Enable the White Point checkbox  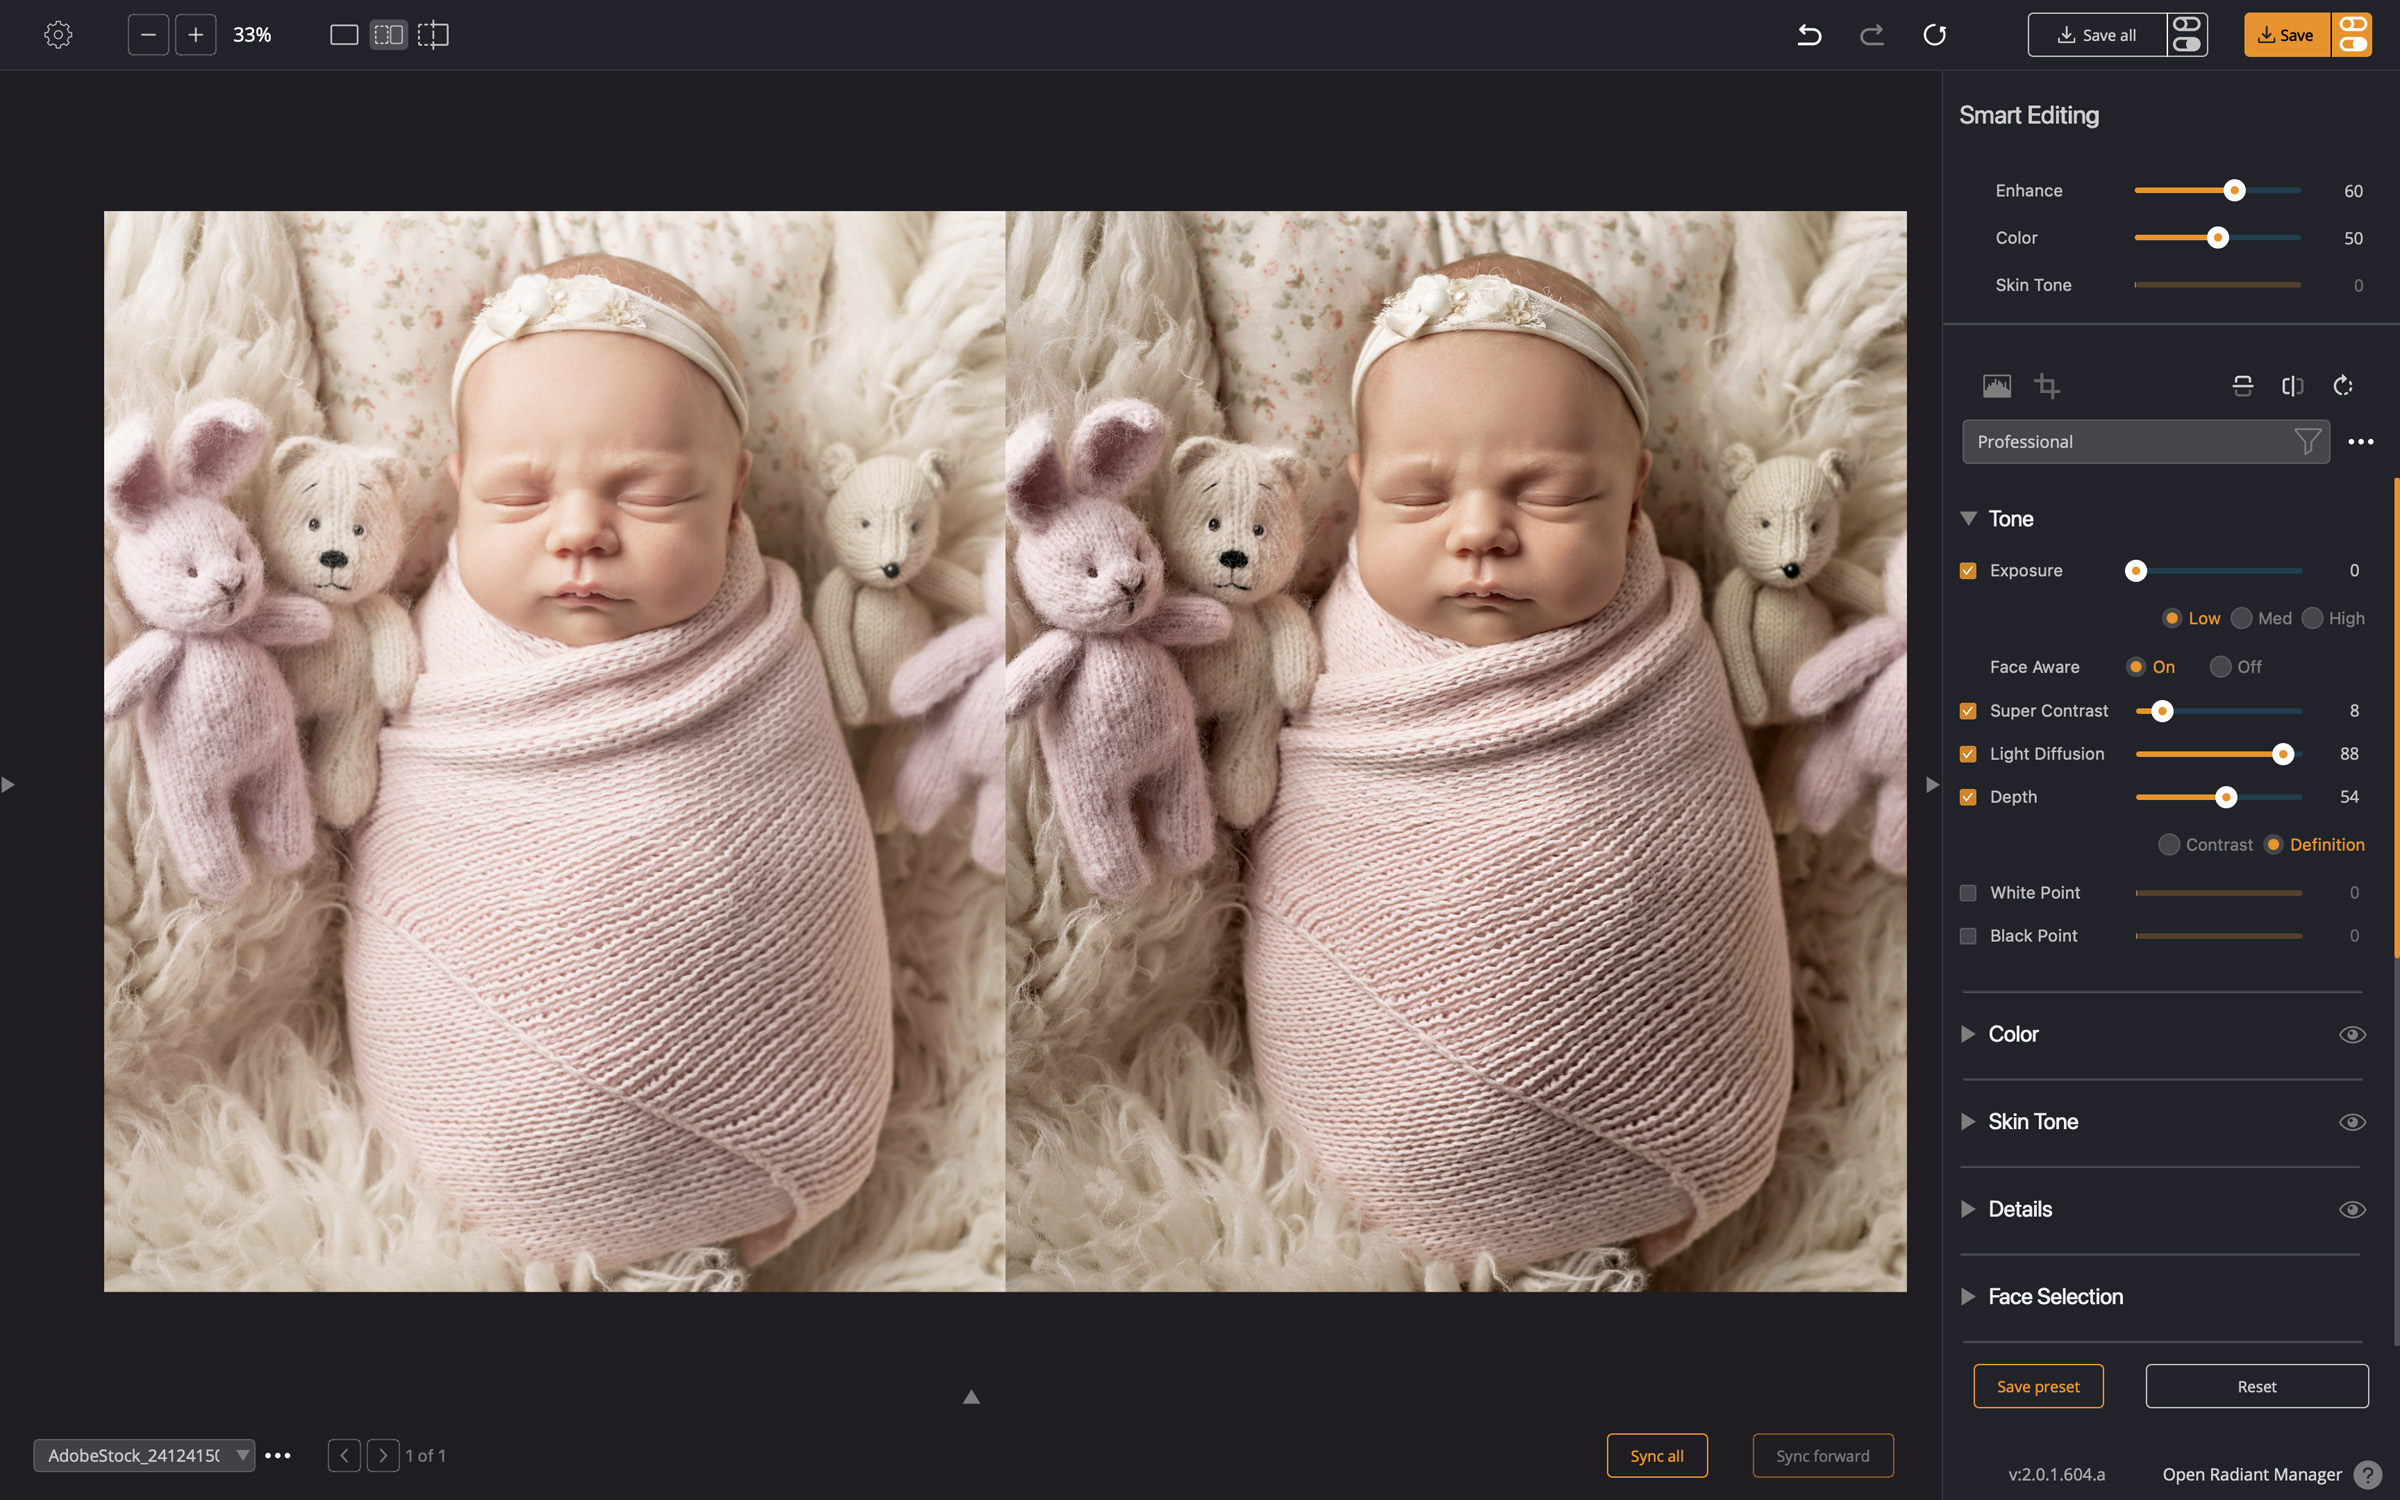pyautogui.click(x=1968, y=893)
